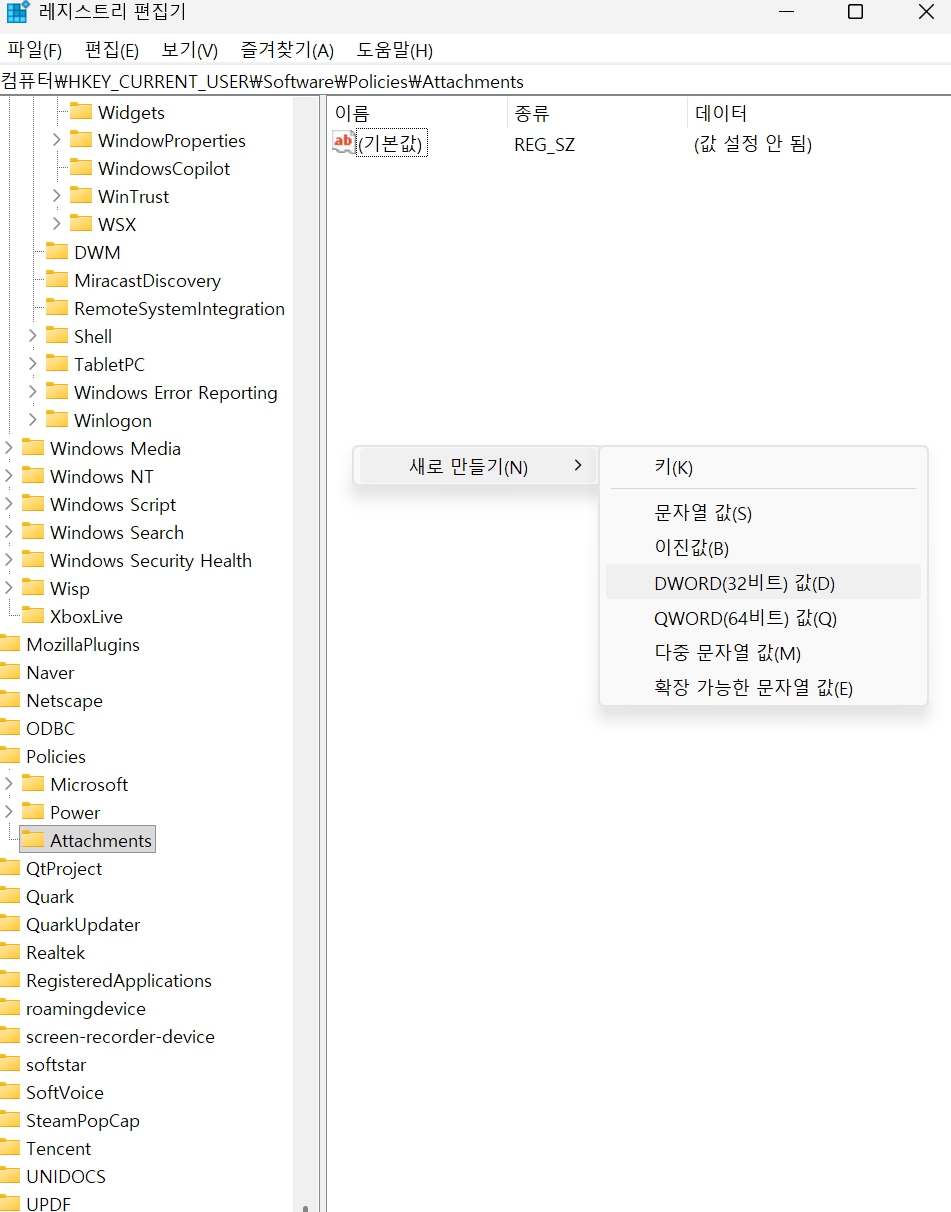Click the registry path address bar
The width and height of the screenshot is (951, 1212).
[475, 81]
